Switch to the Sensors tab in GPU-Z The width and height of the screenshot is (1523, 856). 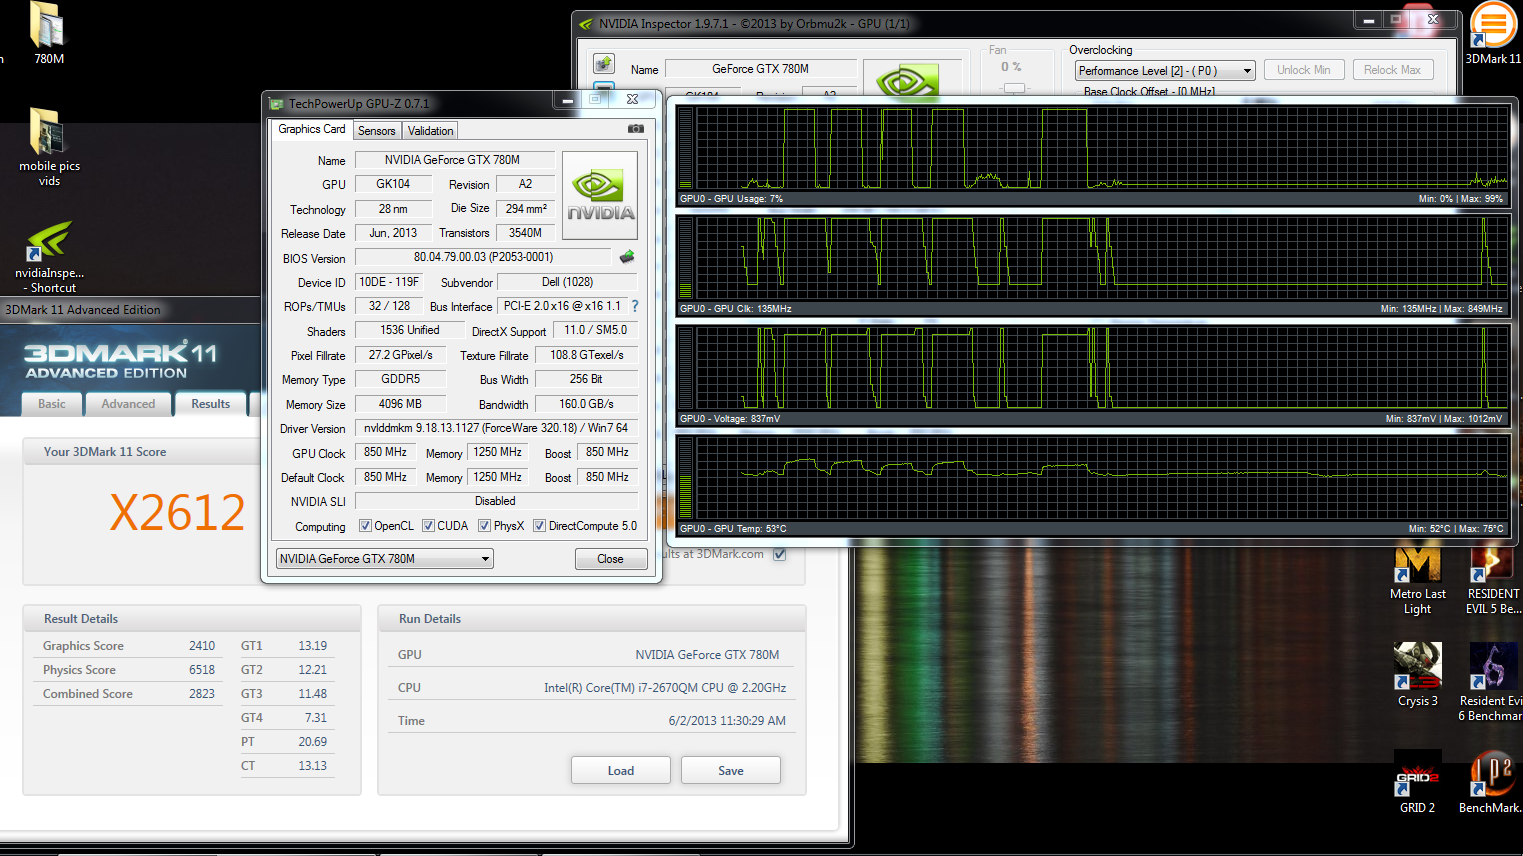click(377, 131)
